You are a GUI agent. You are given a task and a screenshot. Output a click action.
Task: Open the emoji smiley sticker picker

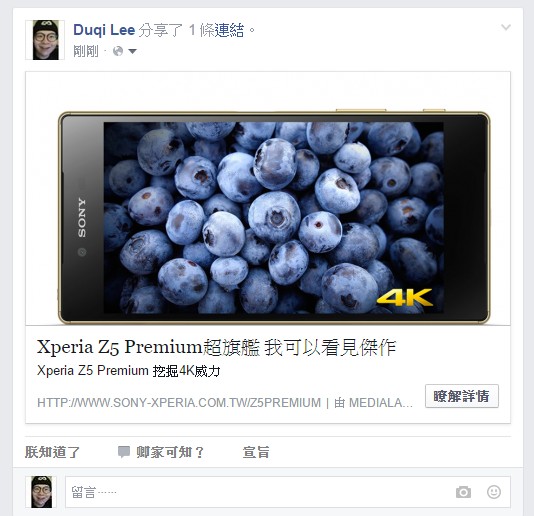click(494, 492)
